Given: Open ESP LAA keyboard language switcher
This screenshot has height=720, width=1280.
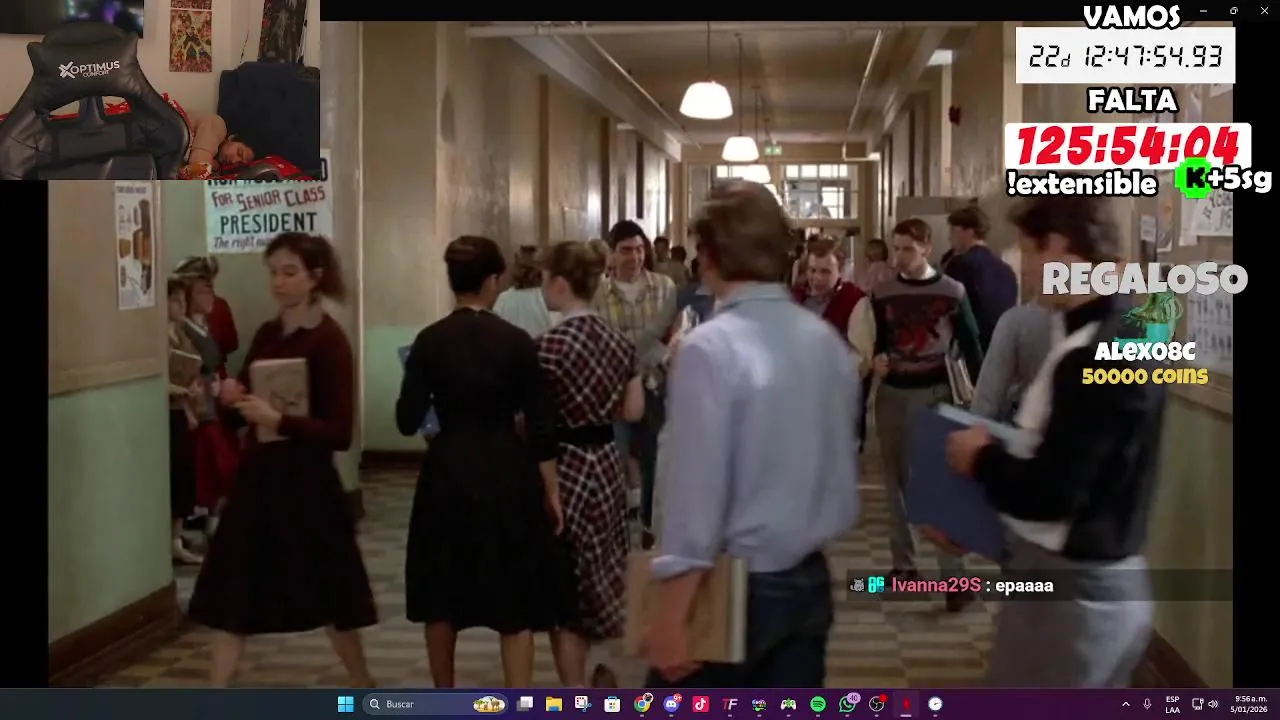Looking at the screenshot, I should tap(1172, 704).
